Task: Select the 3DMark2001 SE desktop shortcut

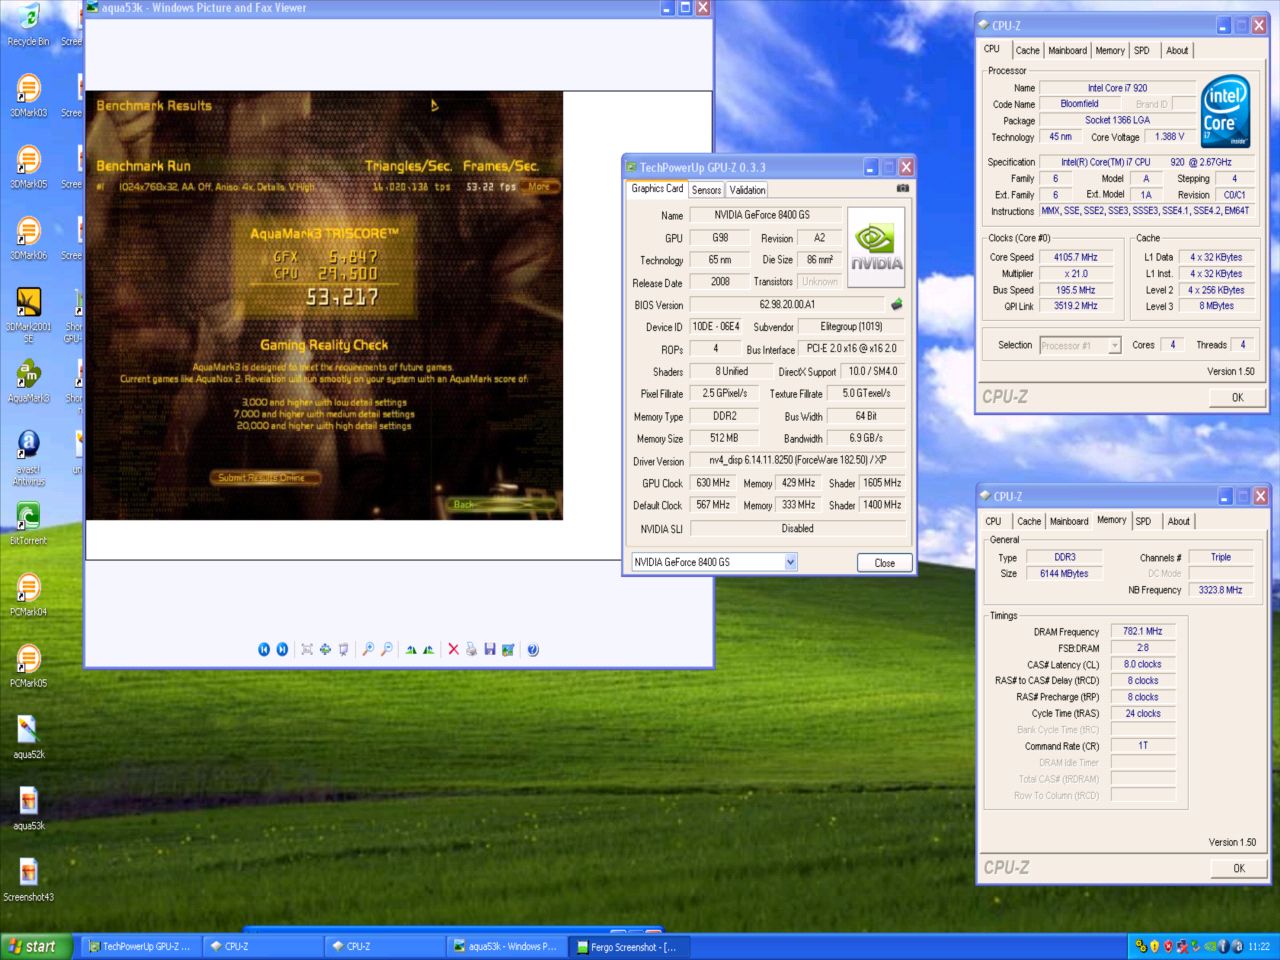Action: pos(29,315)
